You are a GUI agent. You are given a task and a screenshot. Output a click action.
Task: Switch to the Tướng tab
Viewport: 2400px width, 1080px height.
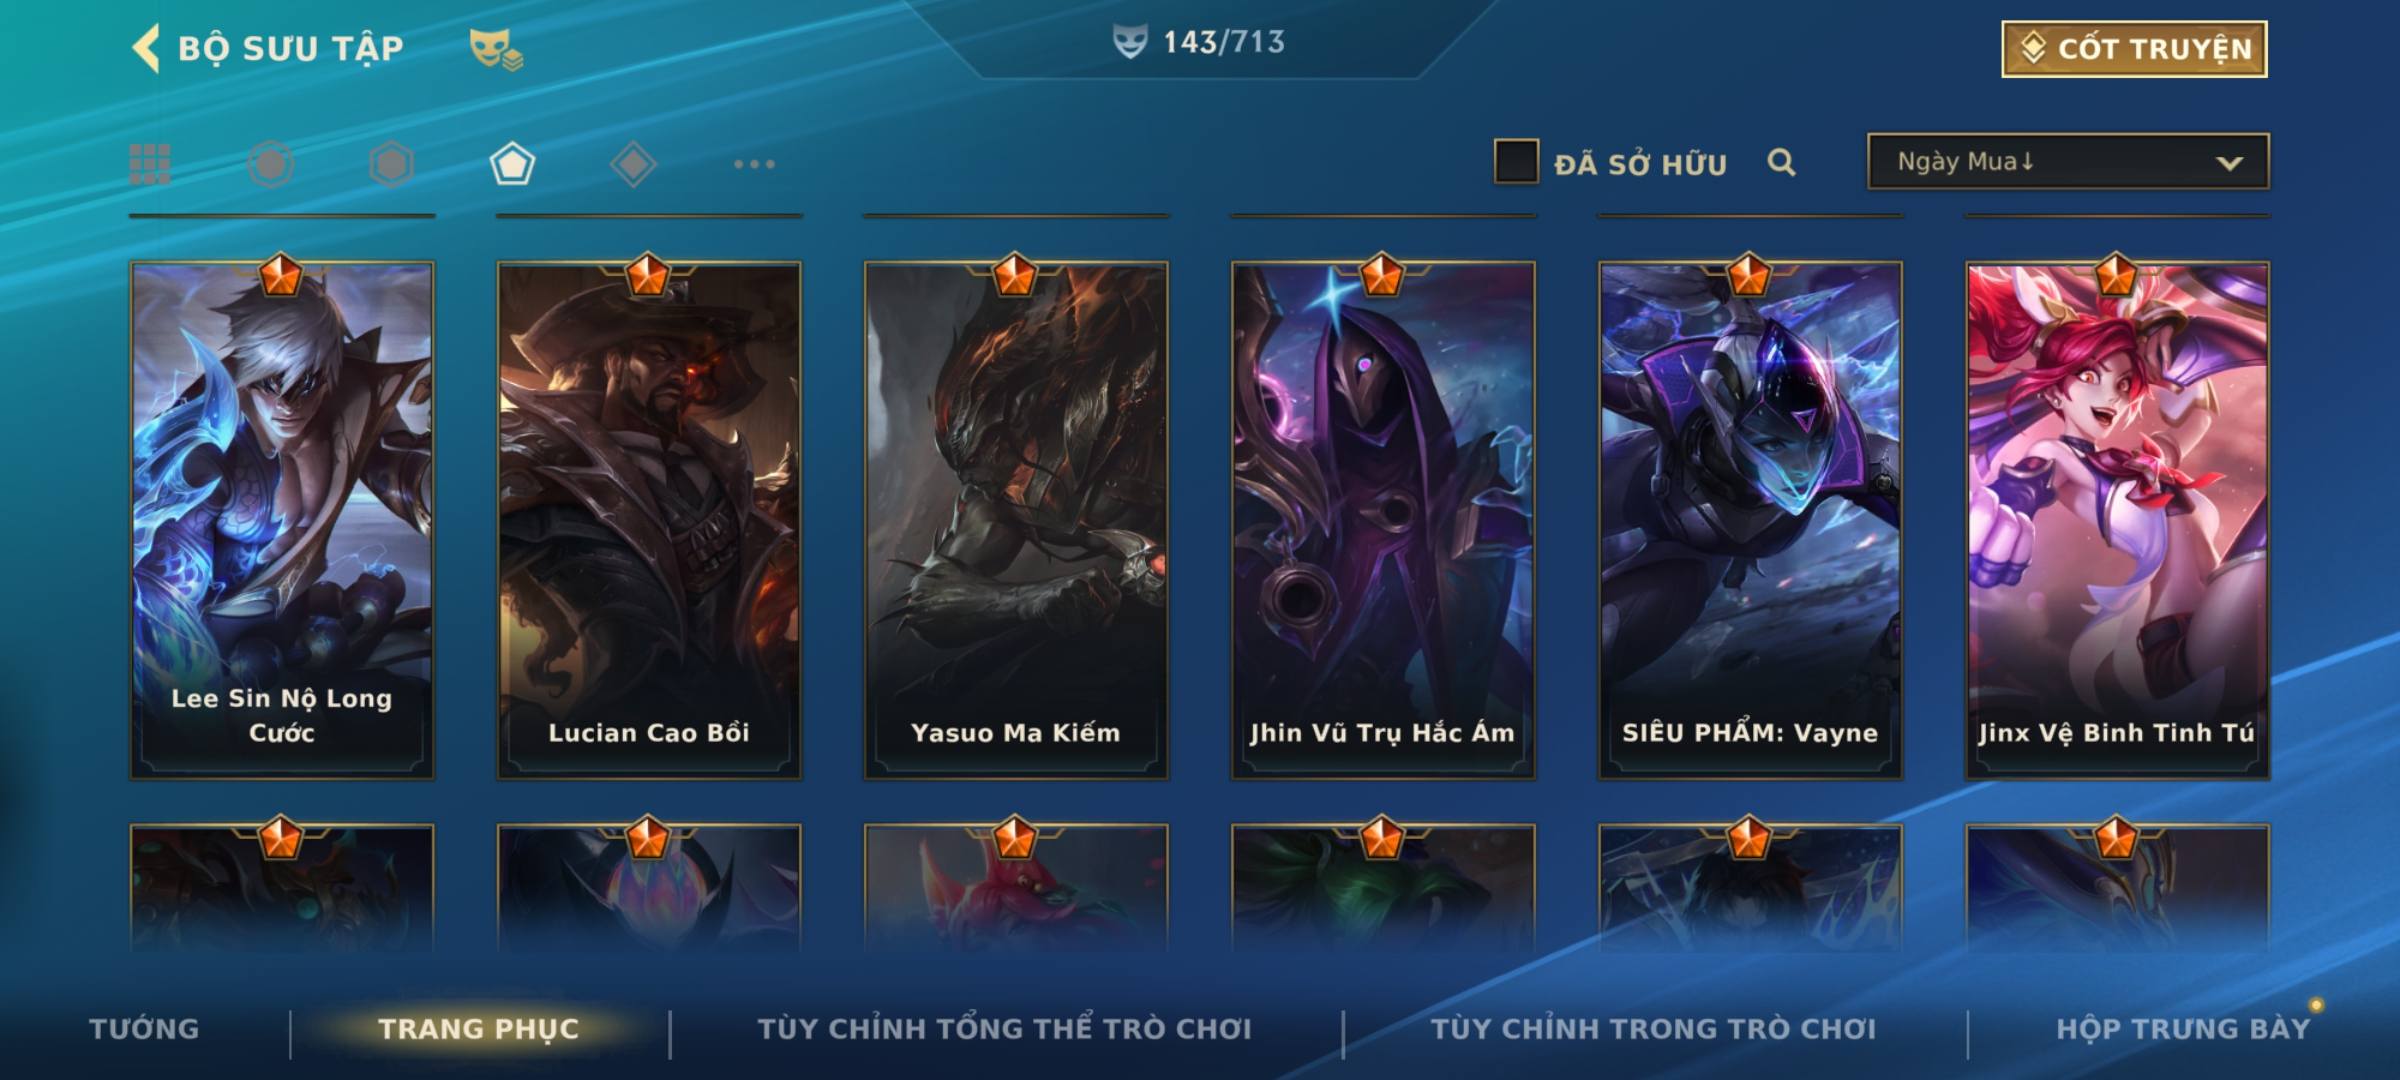(x=144, y=1029)
